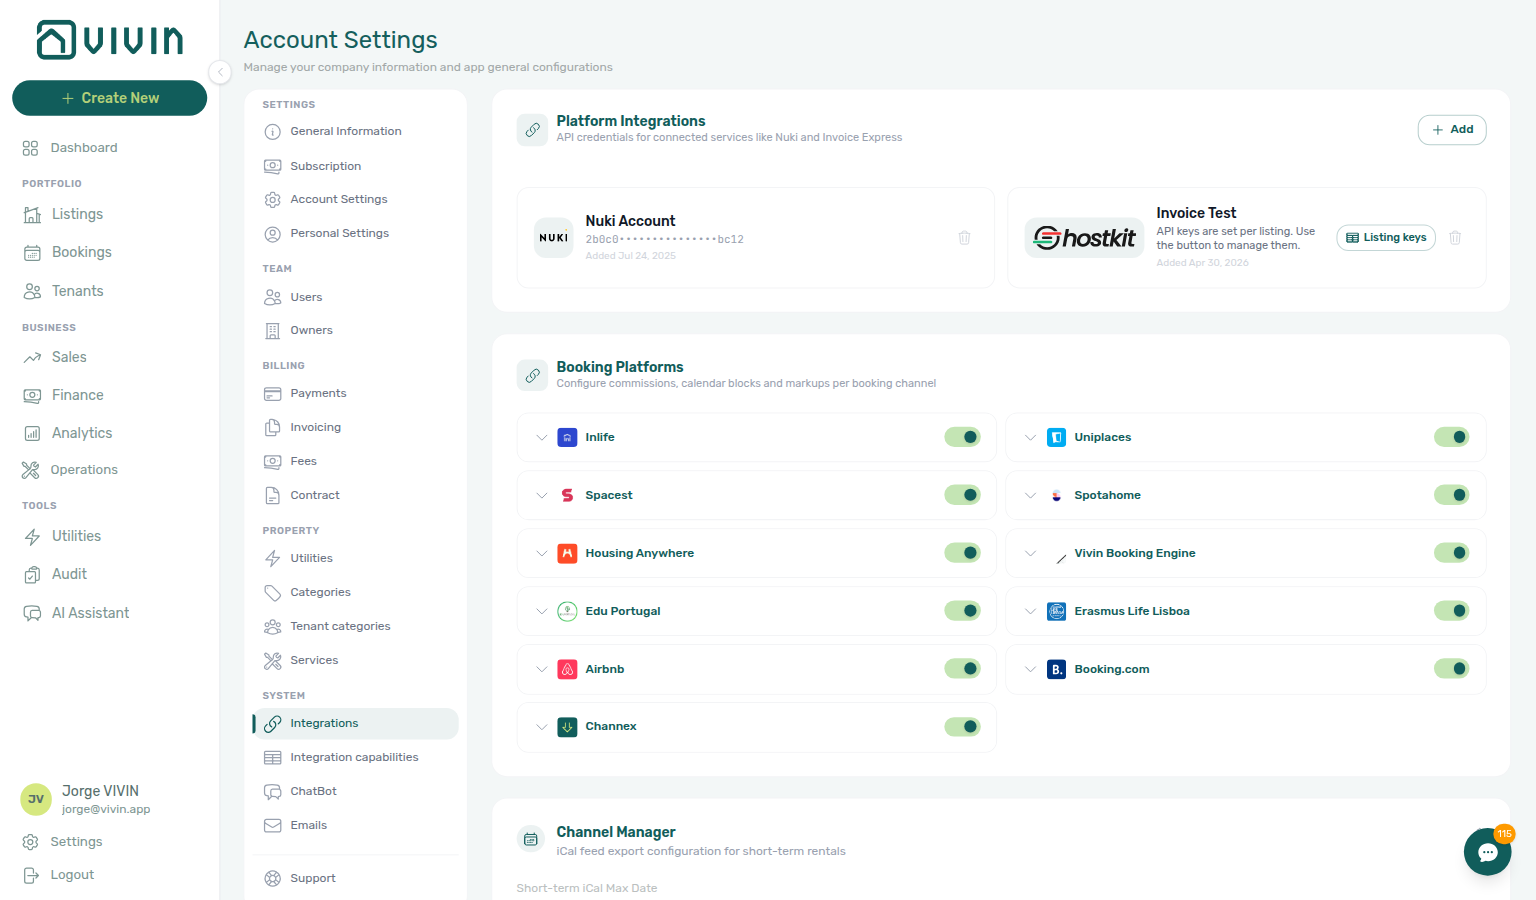Viewport: 1536px width, 900px height.
Task: Click the Booking.com platform icon
Action: pyautogui.click(x=1056, y=669)
